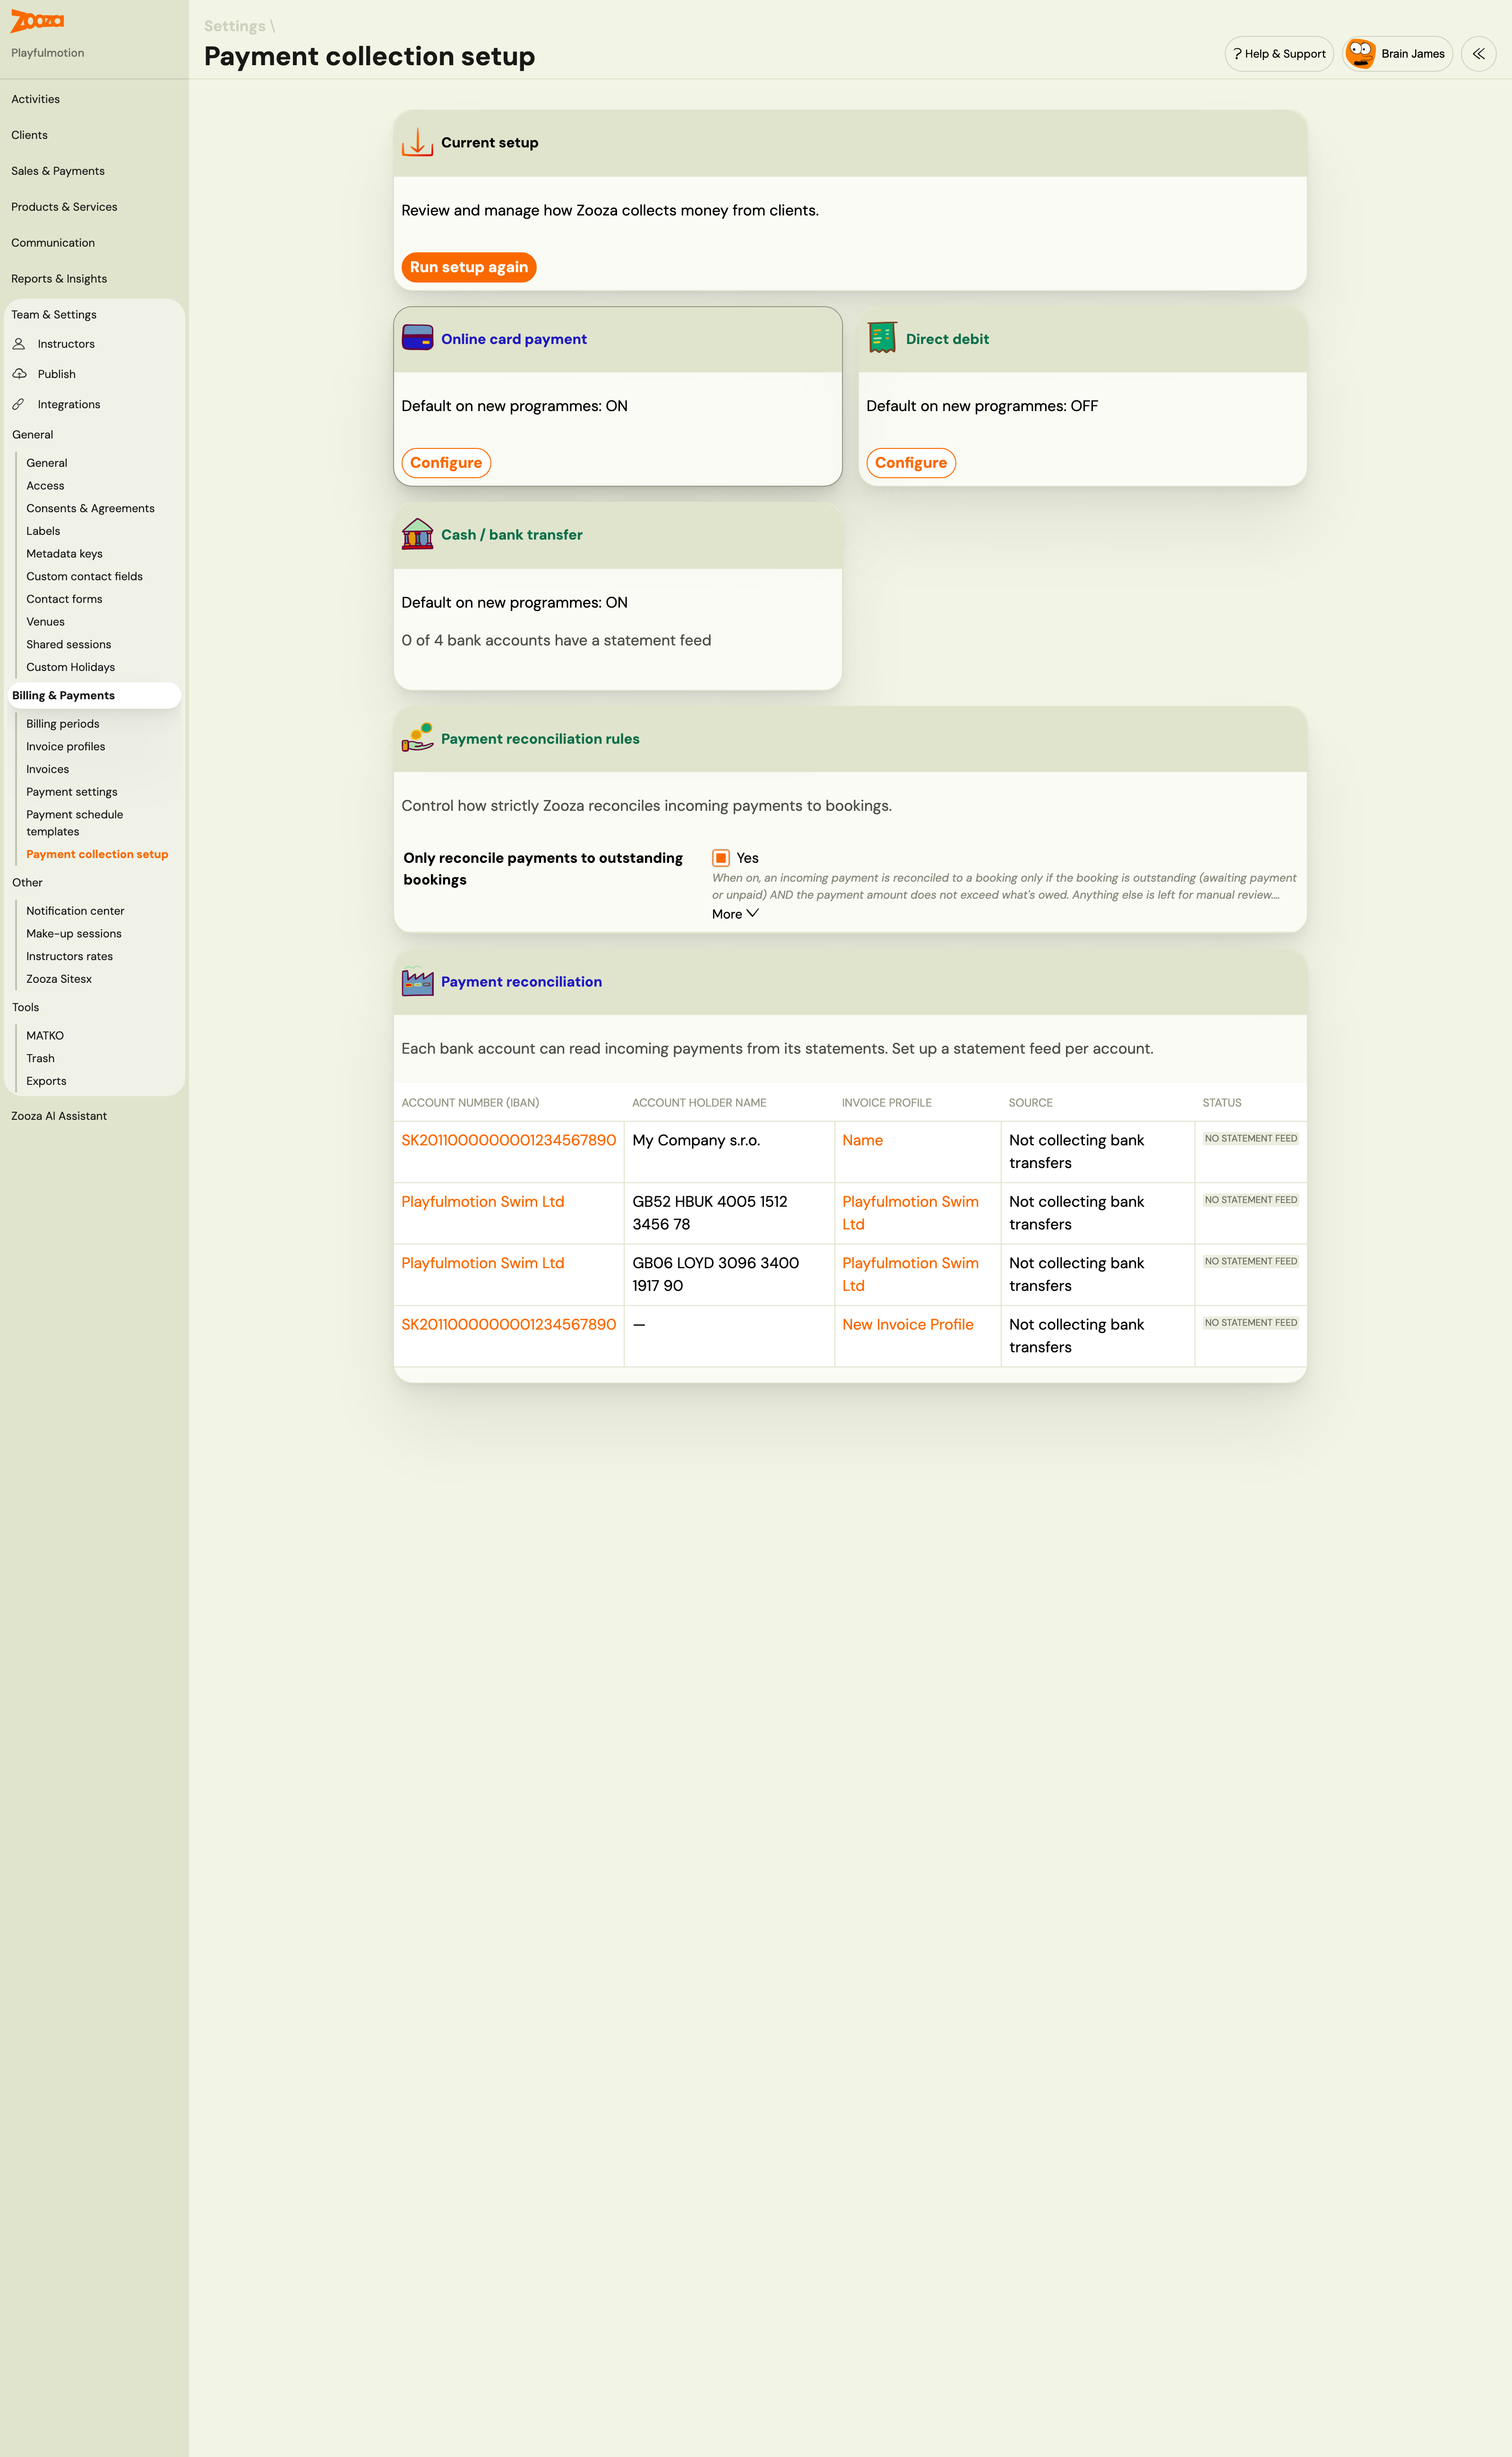Configure Online card payment
The image size is (1512, 2457).
[446, 463]
